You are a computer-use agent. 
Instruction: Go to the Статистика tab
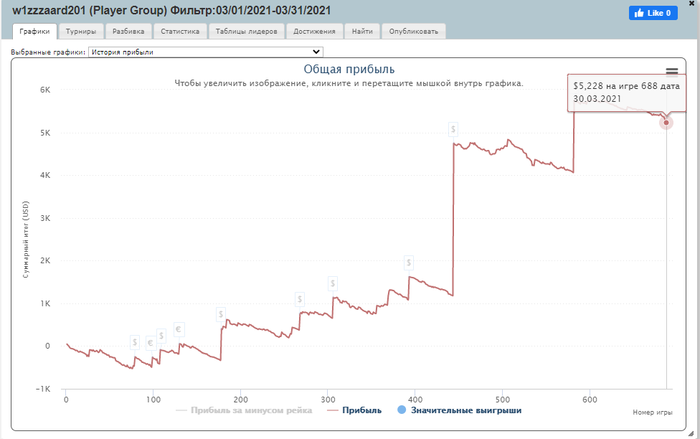tap(180, 31)
